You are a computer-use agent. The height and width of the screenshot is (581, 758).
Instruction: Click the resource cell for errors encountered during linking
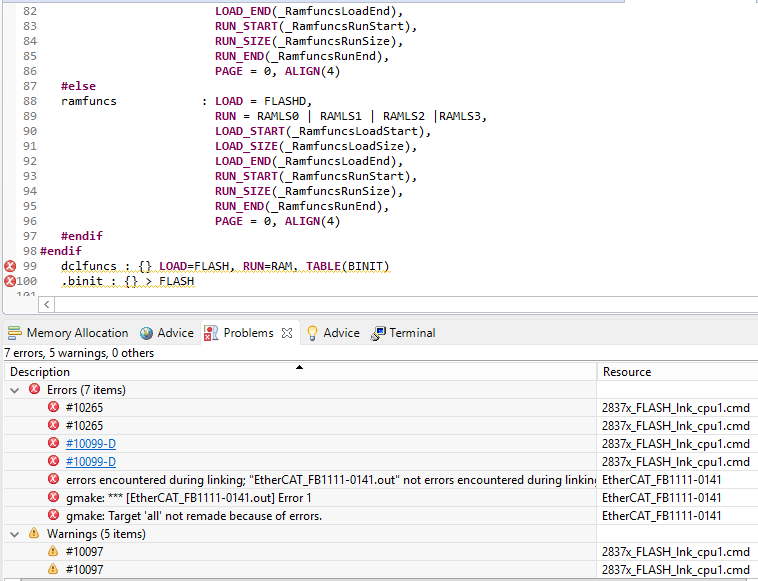677,480
